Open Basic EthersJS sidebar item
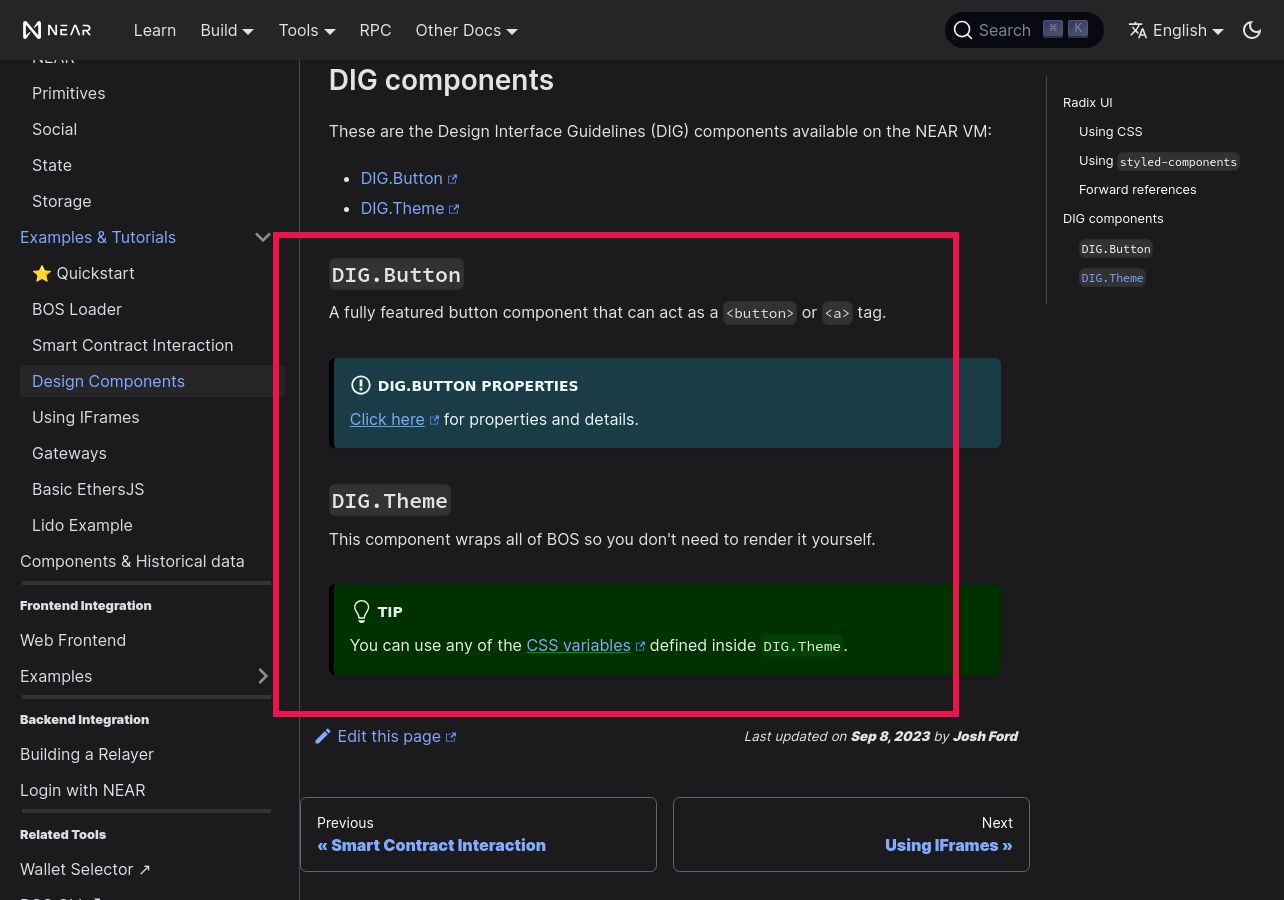The height and width of the screenshot is (900, 1284). [x=88, y=489]
